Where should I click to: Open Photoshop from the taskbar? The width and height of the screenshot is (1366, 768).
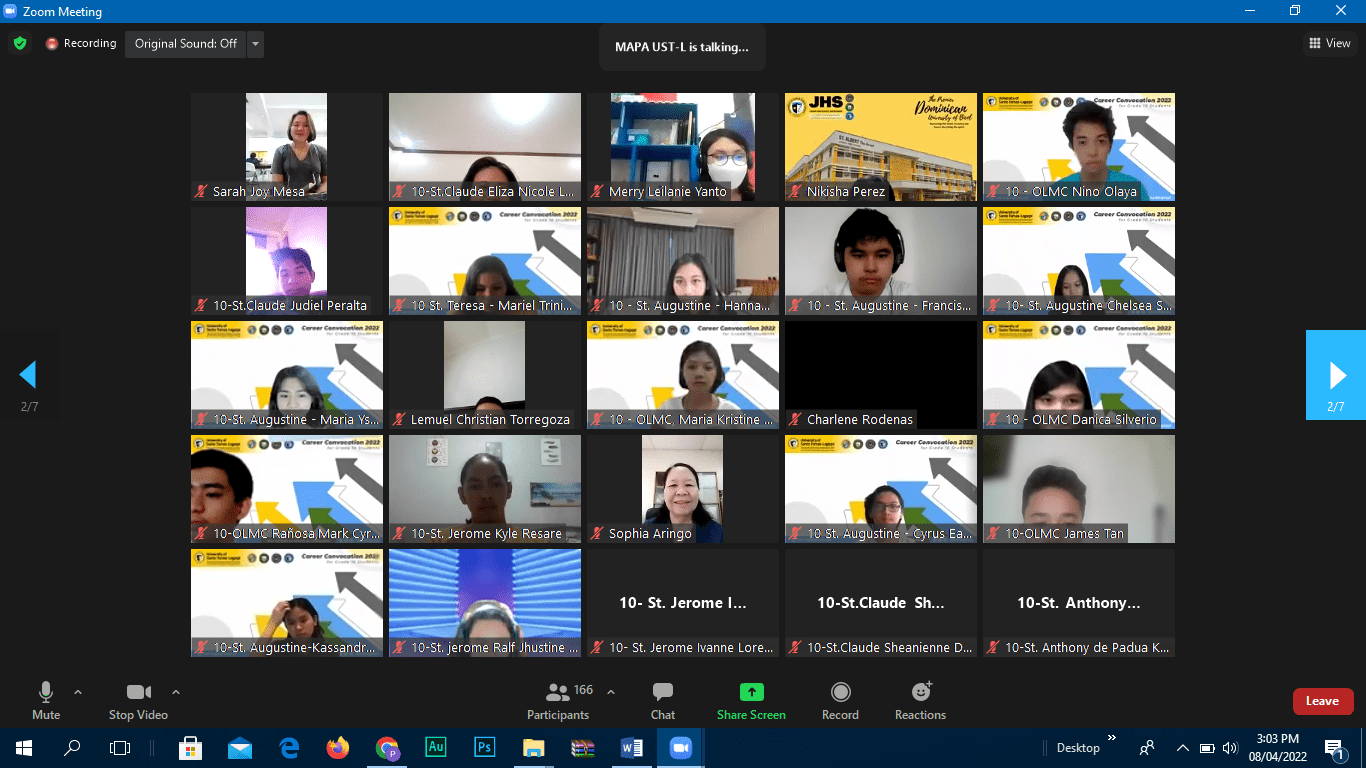[x=485, y=747]
